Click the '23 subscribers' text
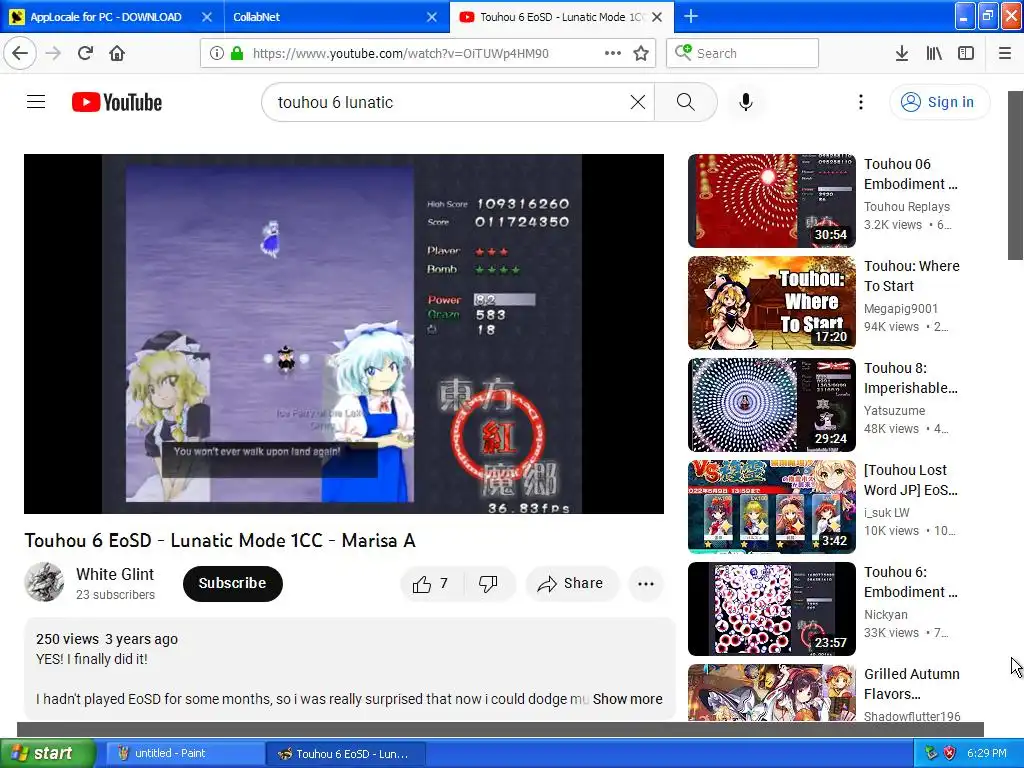This screenshot has height=768, width=1024. click(x=115, y=595)
